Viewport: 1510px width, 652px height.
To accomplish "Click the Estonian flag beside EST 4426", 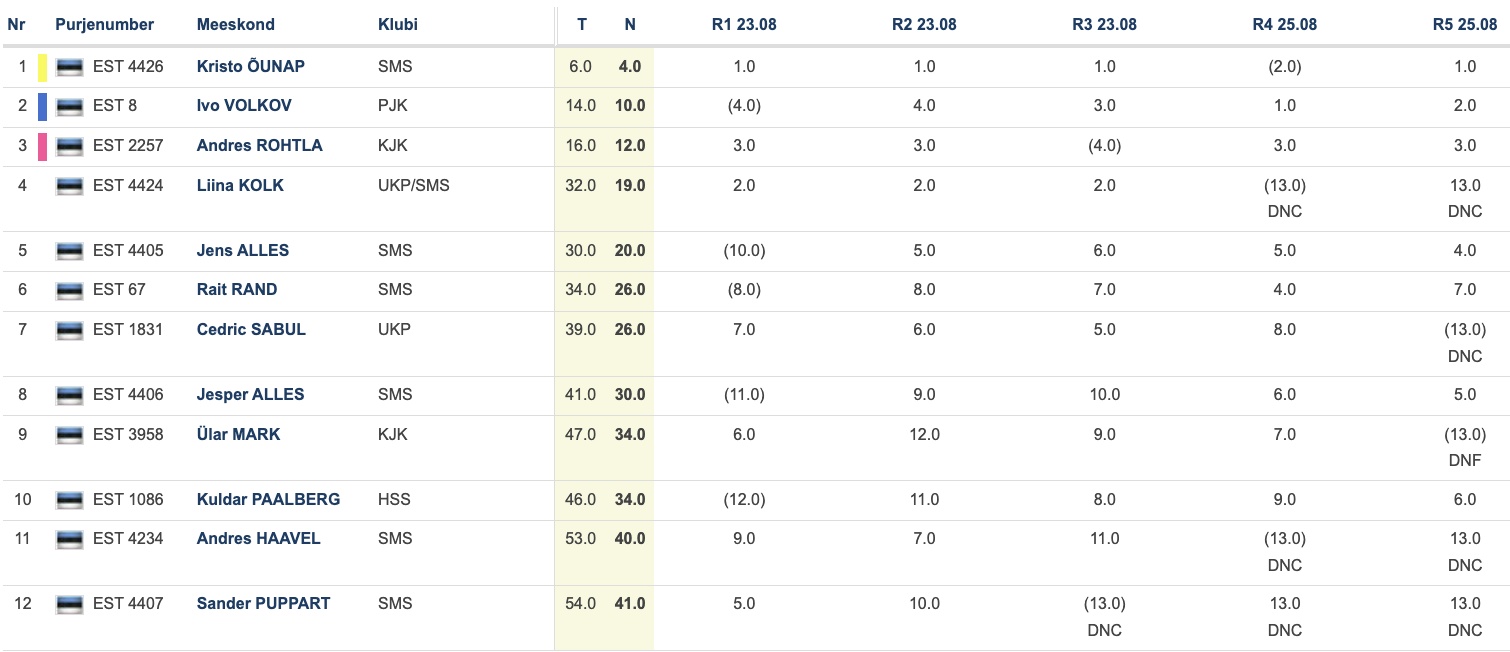I will coord(69,67).
